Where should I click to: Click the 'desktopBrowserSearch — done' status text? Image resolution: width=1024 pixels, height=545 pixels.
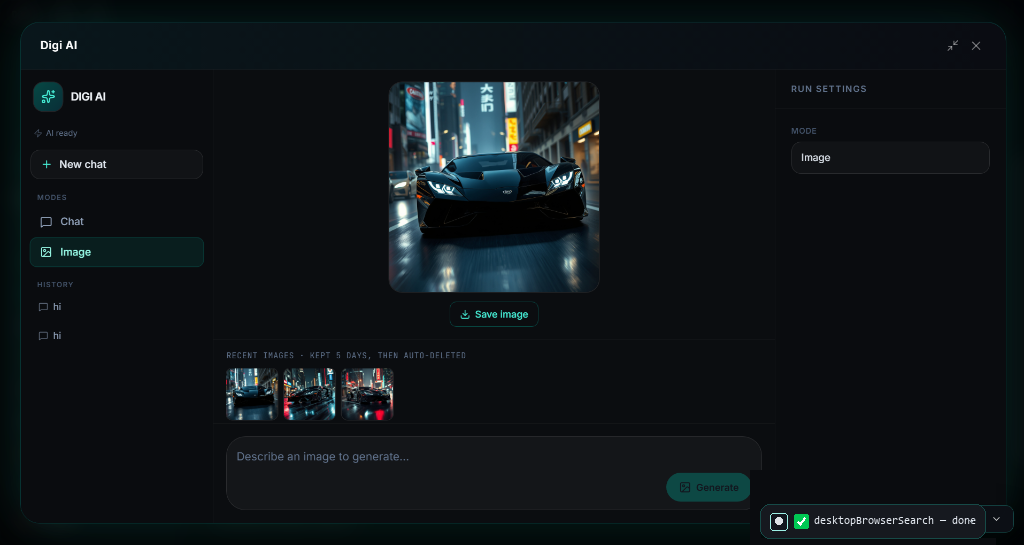pos(895,521)
